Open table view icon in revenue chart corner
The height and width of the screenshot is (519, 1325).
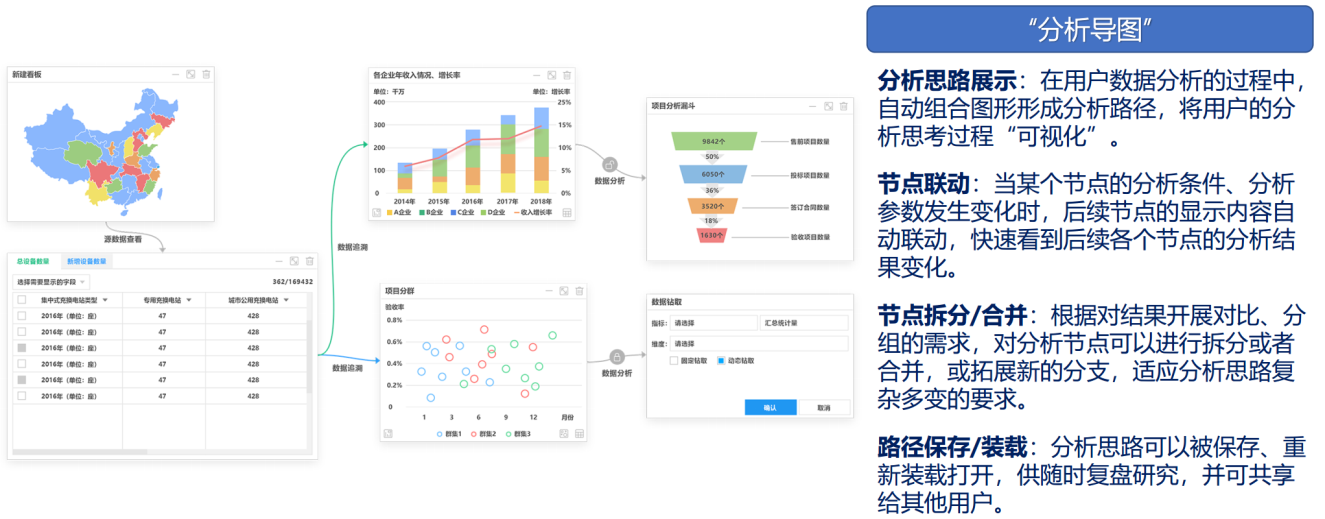(567, 212)
